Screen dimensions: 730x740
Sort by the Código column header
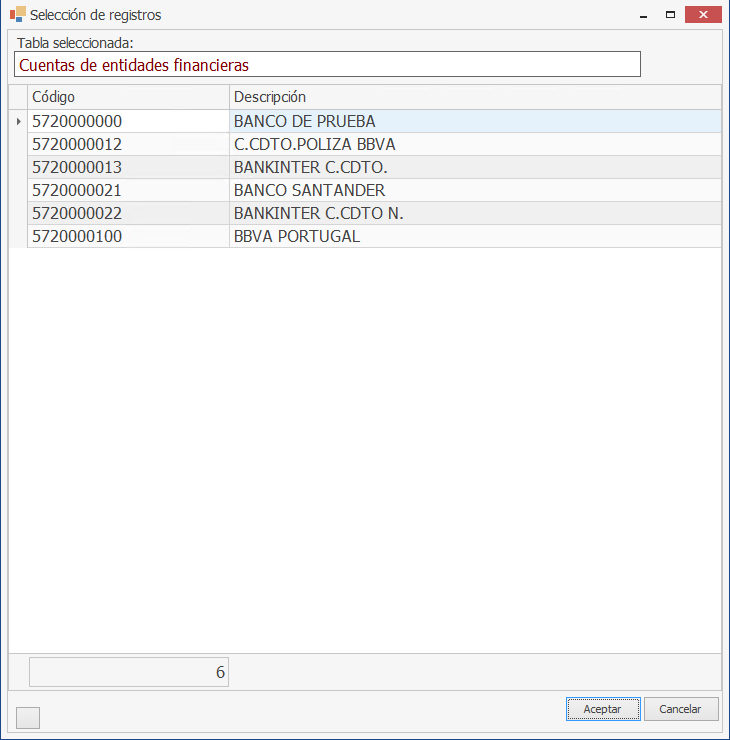click(128, 97)
